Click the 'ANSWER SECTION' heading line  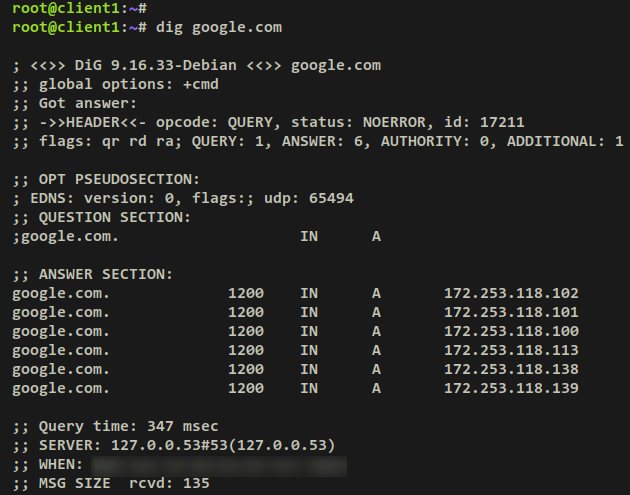coord(93,274)
